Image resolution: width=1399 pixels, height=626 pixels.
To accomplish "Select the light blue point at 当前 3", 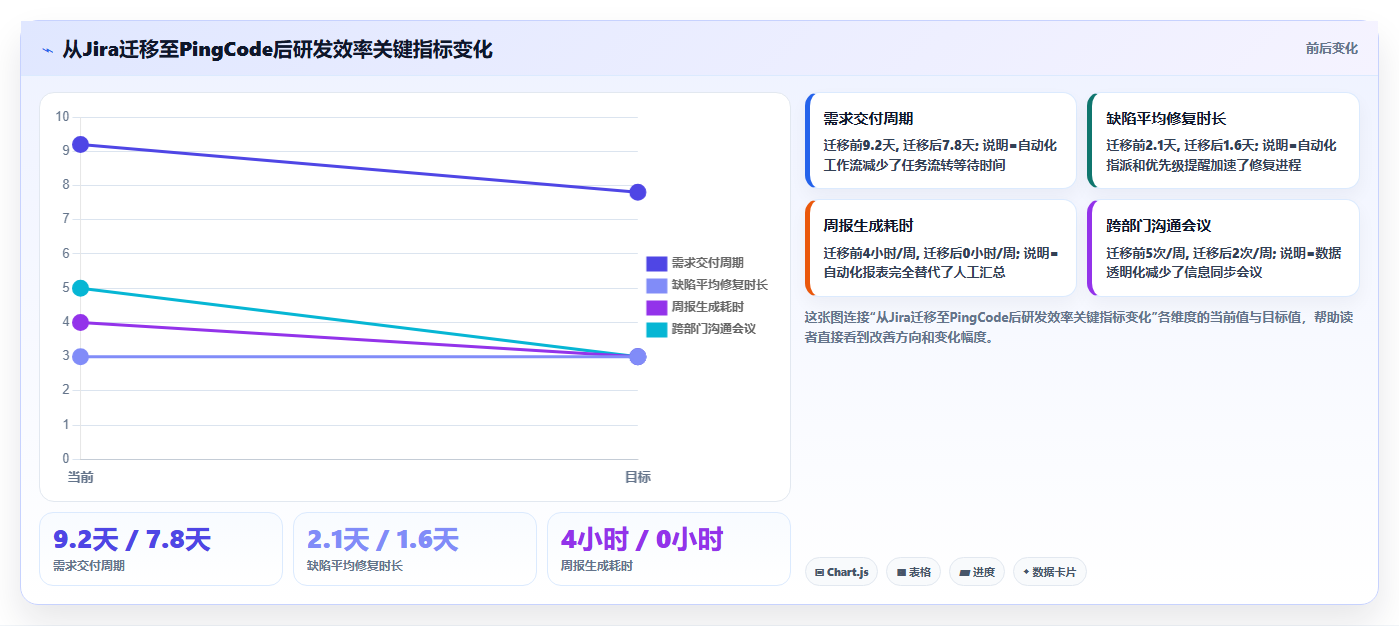I will pyautogui.click(x=81, y=357).
